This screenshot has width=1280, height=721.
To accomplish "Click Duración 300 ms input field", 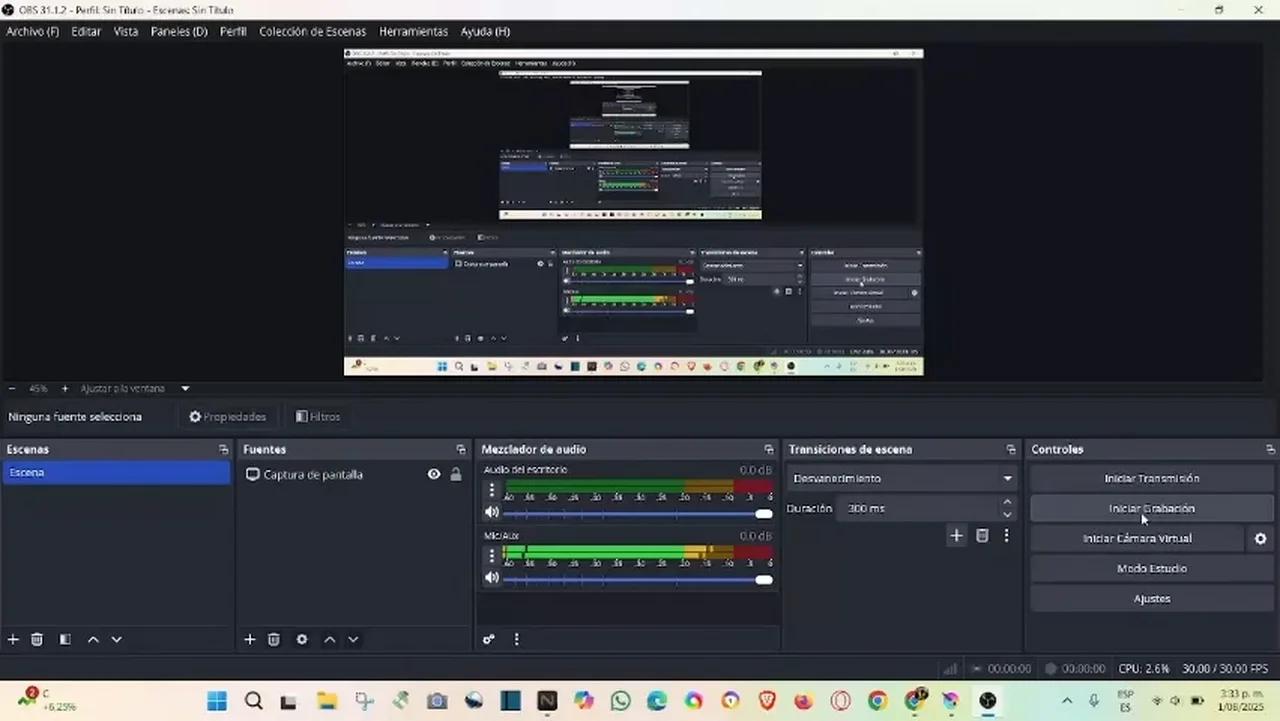I will 925,509.
